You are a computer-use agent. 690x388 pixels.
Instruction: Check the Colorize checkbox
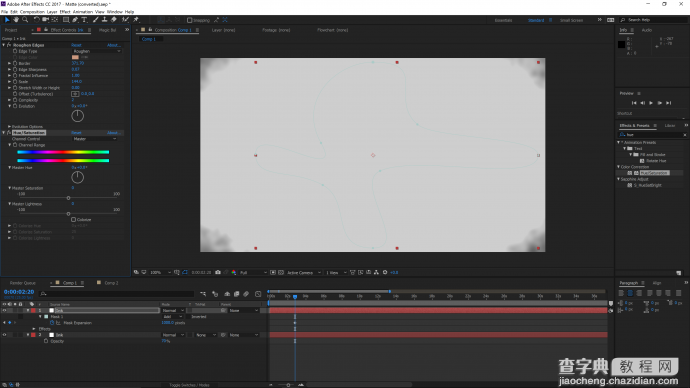(73, 220)
